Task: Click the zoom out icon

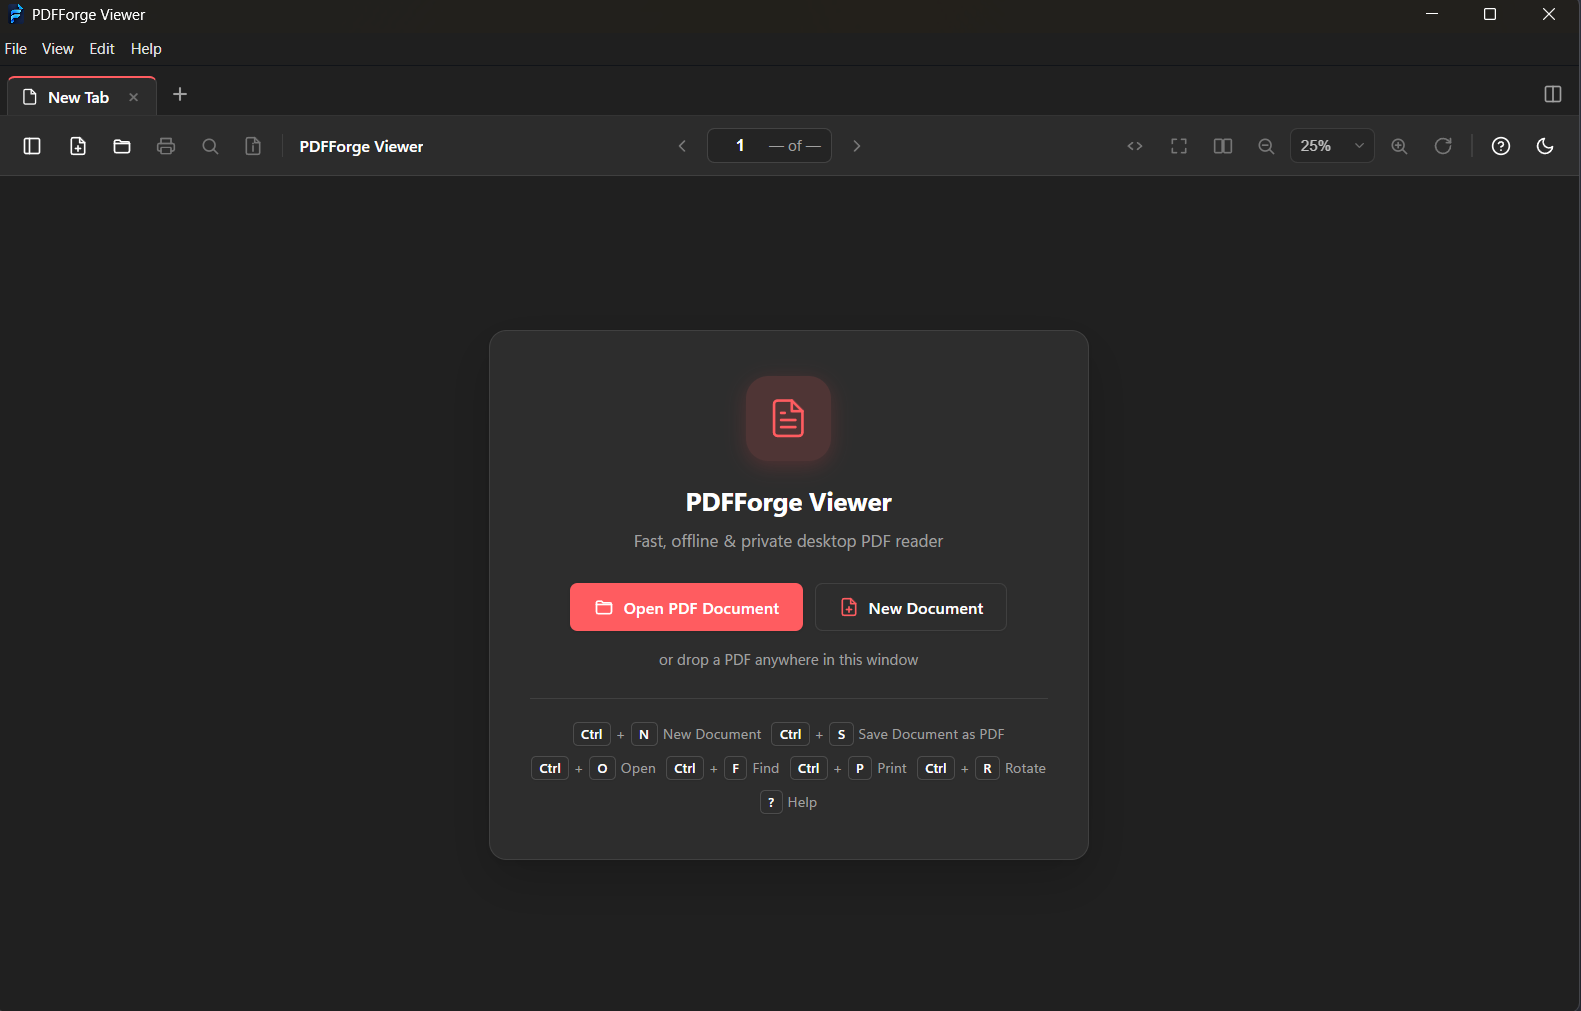Action: click(x=1266, y=146)
